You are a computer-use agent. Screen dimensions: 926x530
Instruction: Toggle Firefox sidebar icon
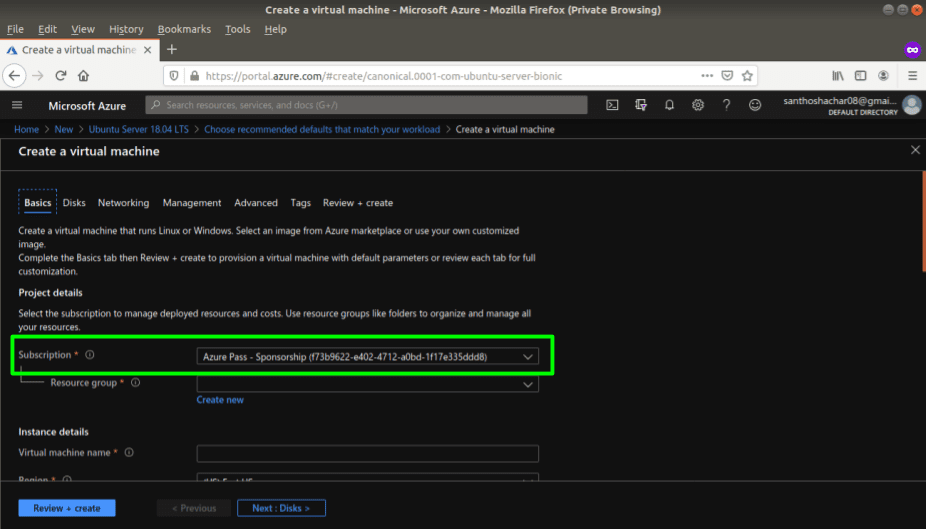tap(860, 76)
